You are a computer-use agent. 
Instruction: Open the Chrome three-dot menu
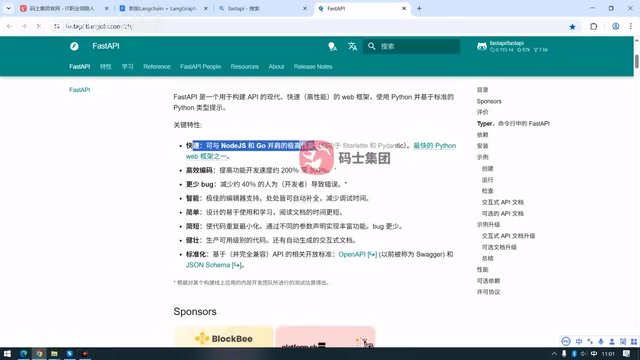(631, 27)
